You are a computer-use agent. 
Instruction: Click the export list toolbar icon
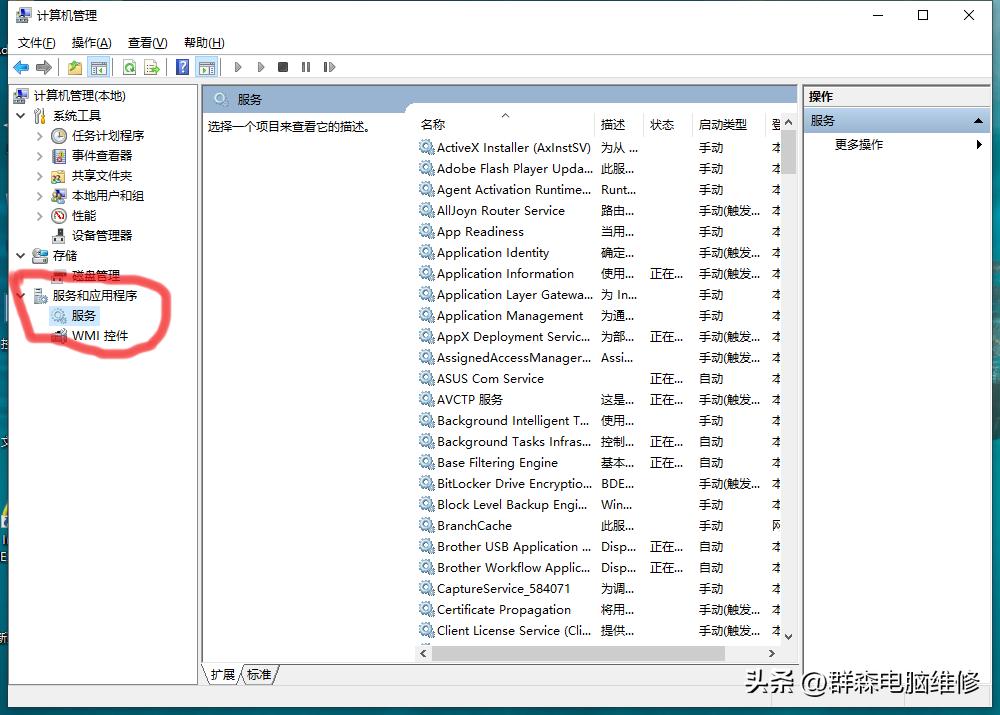pyautogui.click(x=152, y=67)
